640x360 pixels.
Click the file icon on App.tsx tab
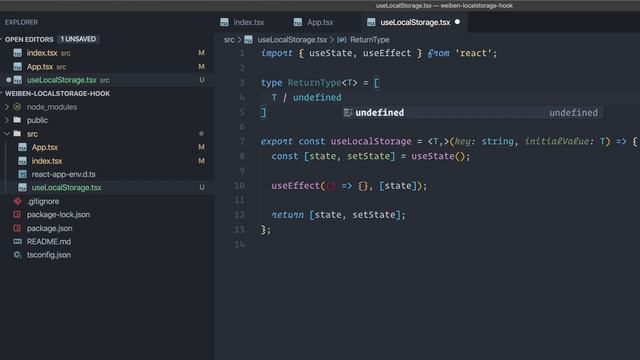tap(298, 22)
